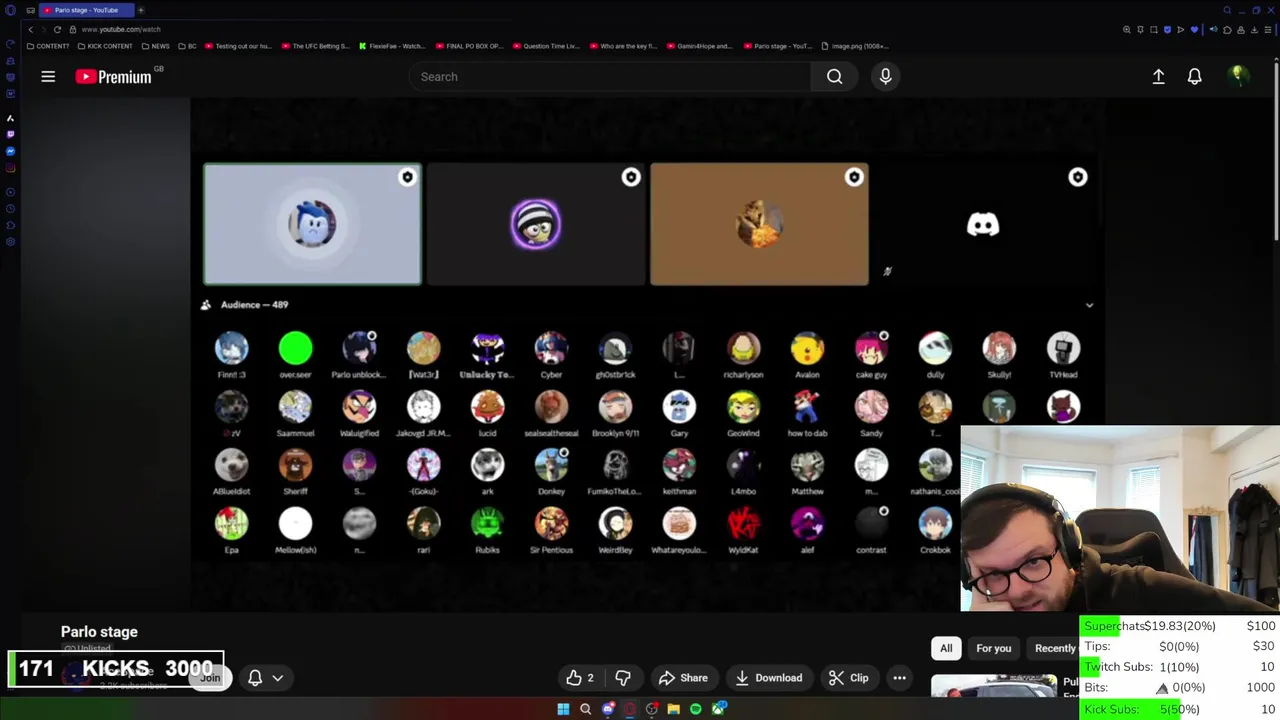Select lucid audience avatar
The width and height of the screenshot is (1280, 720).
click(x=487, y=407)
